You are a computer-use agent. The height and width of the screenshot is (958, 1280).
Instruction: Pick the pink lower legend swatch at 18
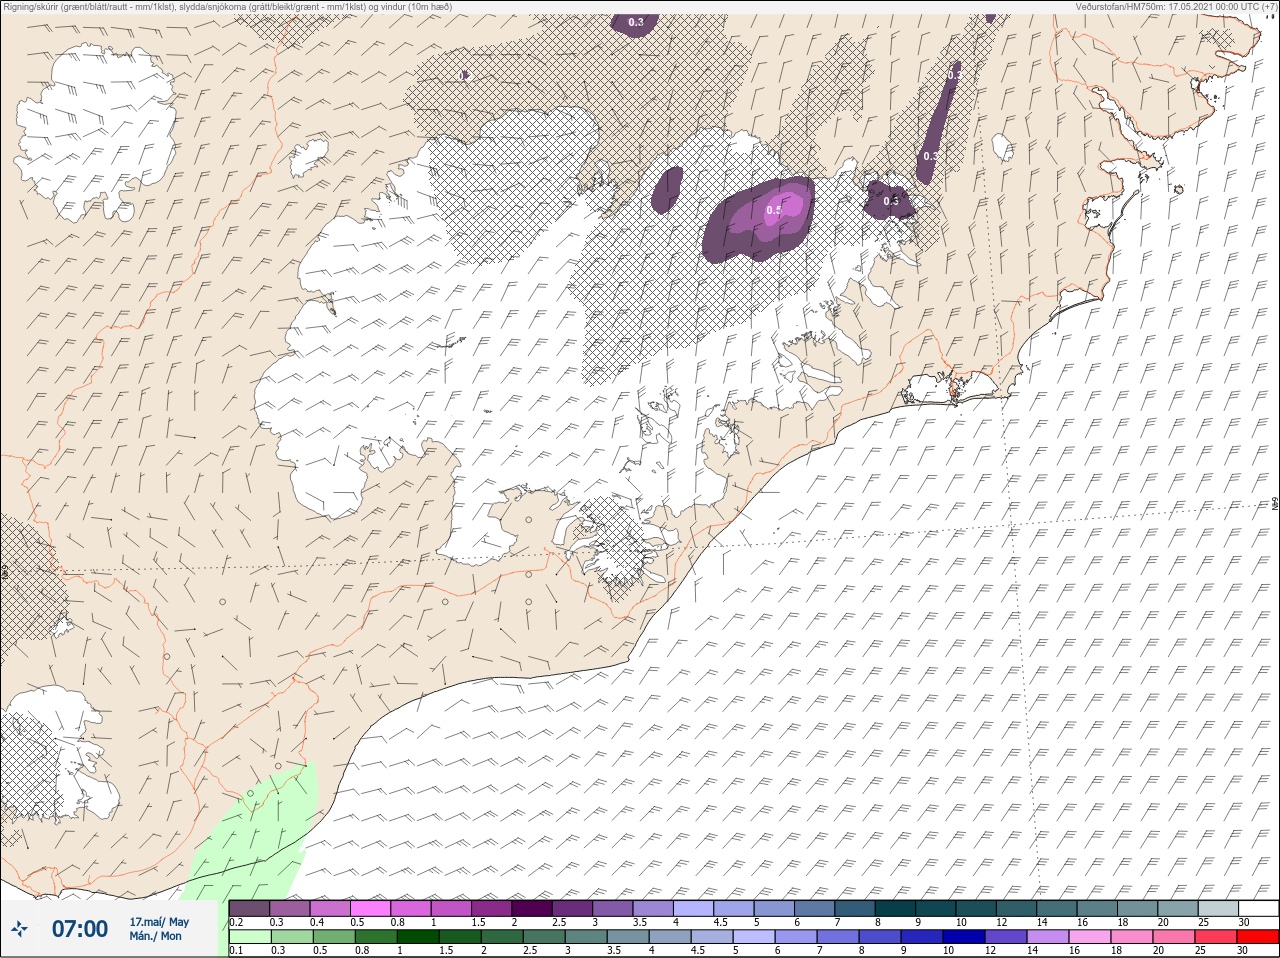point(1131,937)
